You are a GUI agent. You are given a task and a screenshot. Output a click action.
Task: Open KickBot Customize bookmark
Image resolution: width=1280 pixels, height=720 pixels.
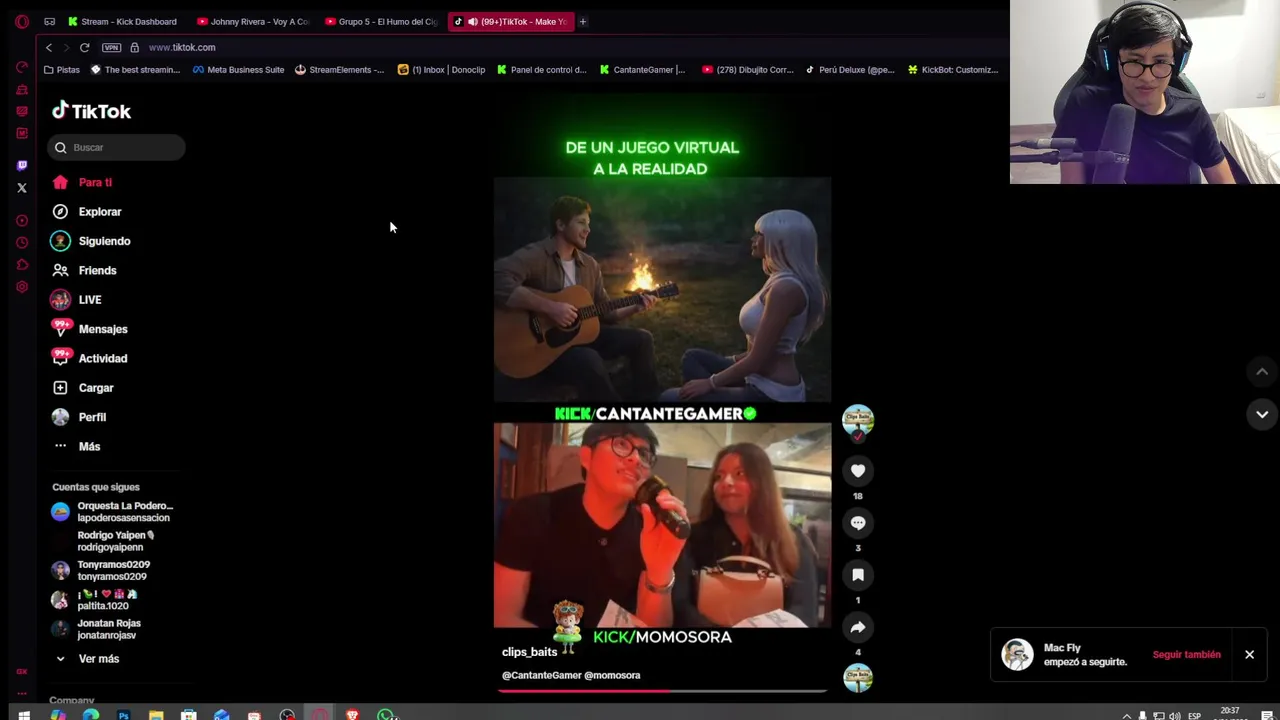click(x=953, y=70)
